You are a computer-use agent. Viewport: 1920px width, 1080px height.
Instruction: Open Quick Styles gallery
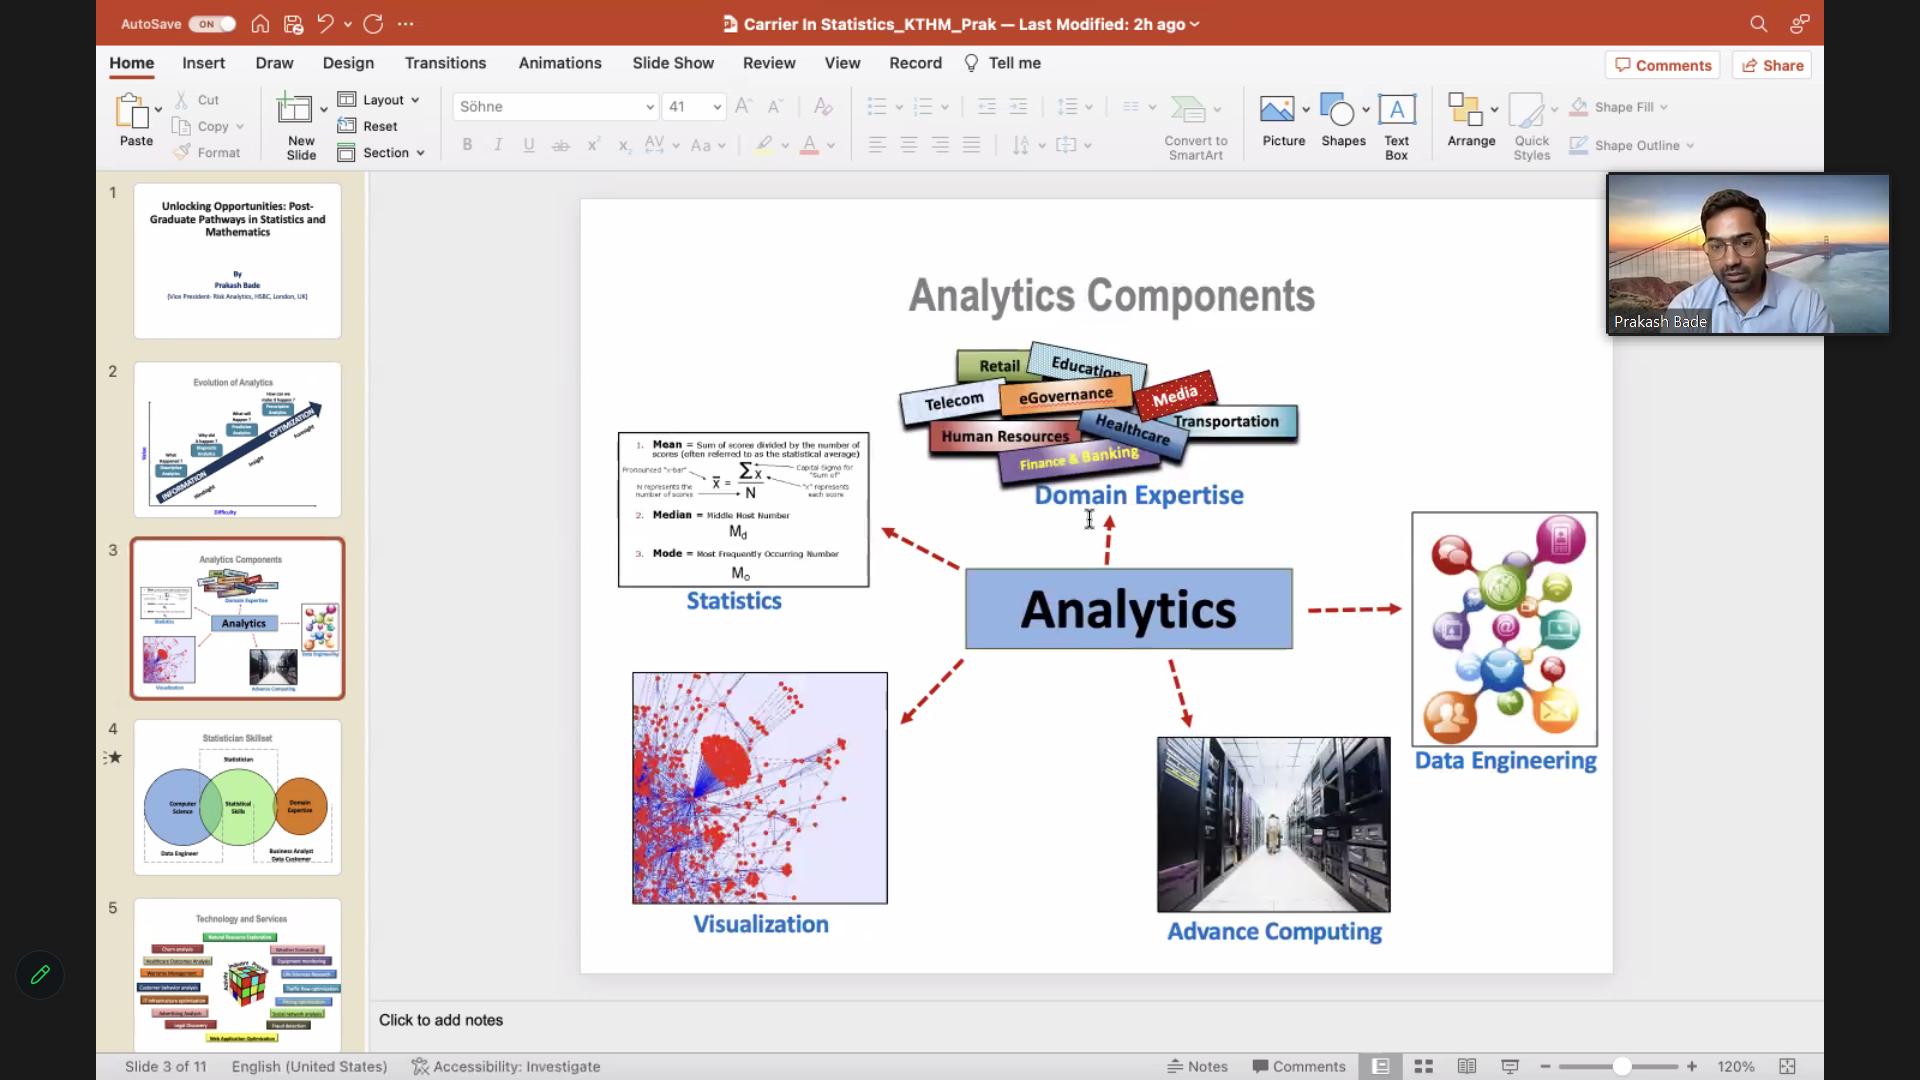(1531, 126)
